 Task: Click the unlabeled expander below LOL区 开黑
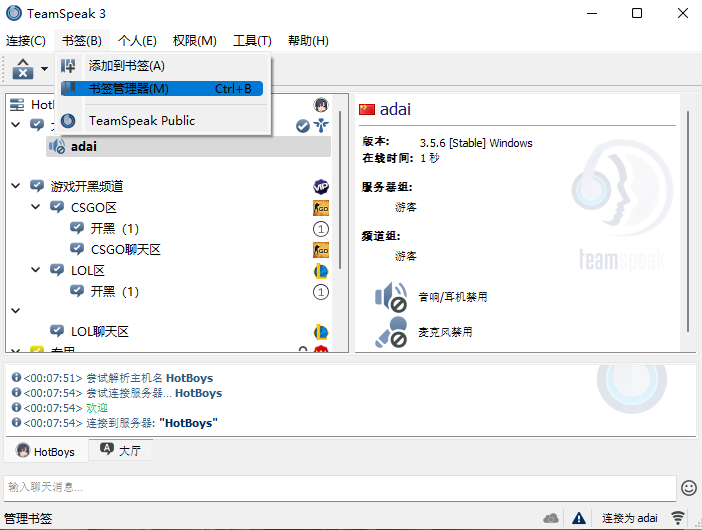click(16, 311)
